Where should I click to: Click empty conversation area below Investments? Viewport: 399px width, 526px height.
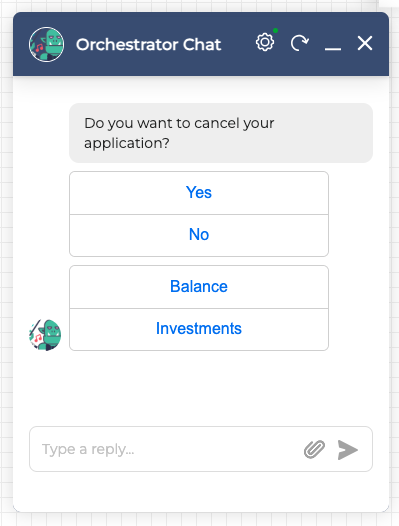tap(201, 387)
